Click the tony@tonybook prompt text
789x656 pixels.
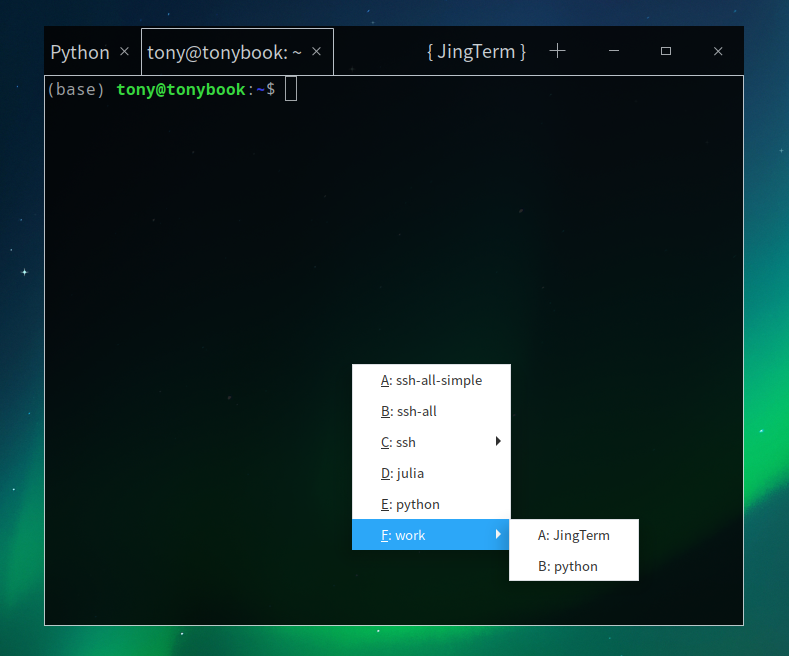[181, 90]
